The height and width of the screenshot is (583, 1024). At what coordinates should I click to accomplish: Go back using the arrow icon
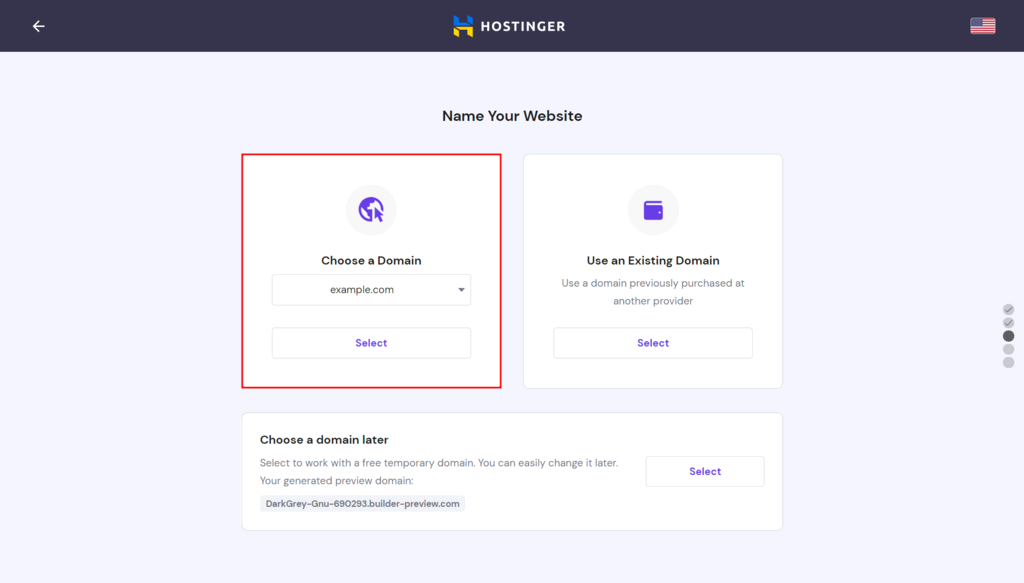[39, 26]
